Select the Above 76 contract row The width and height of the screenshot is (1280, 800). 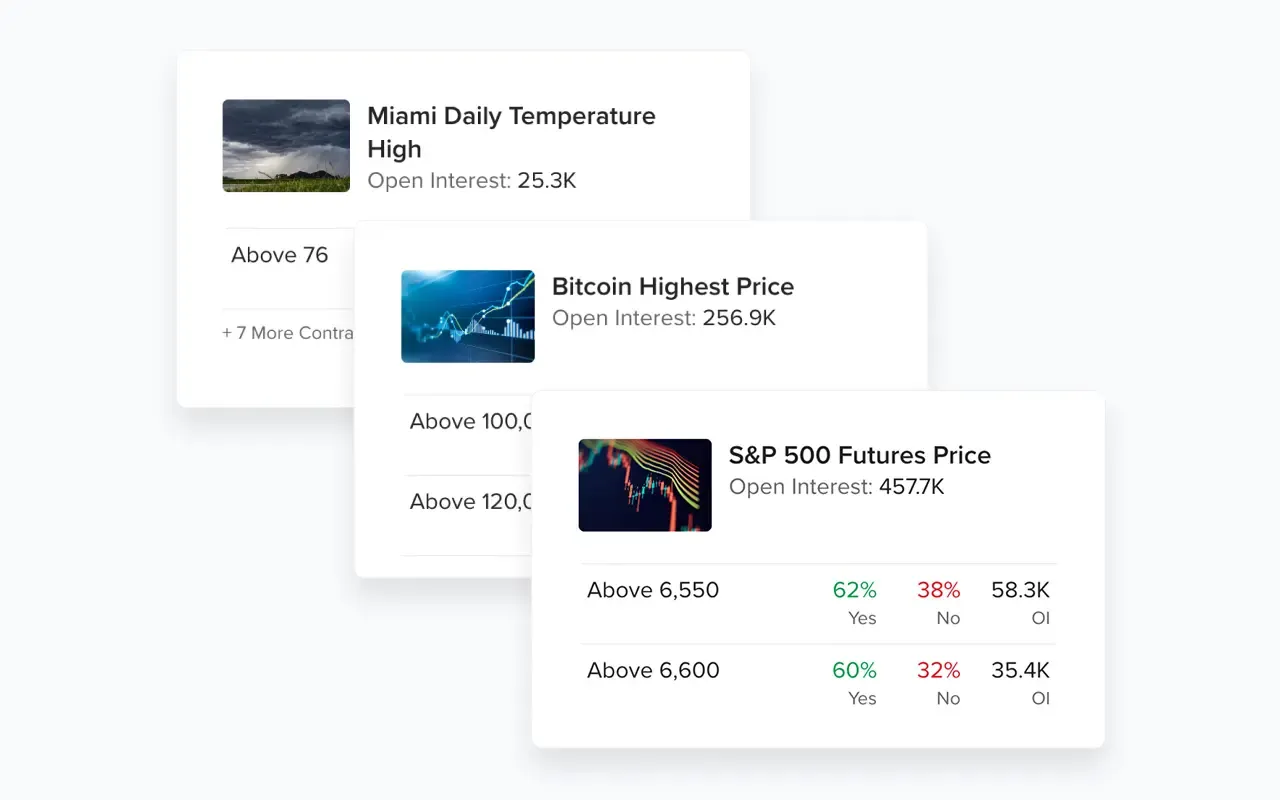[280, 255]
